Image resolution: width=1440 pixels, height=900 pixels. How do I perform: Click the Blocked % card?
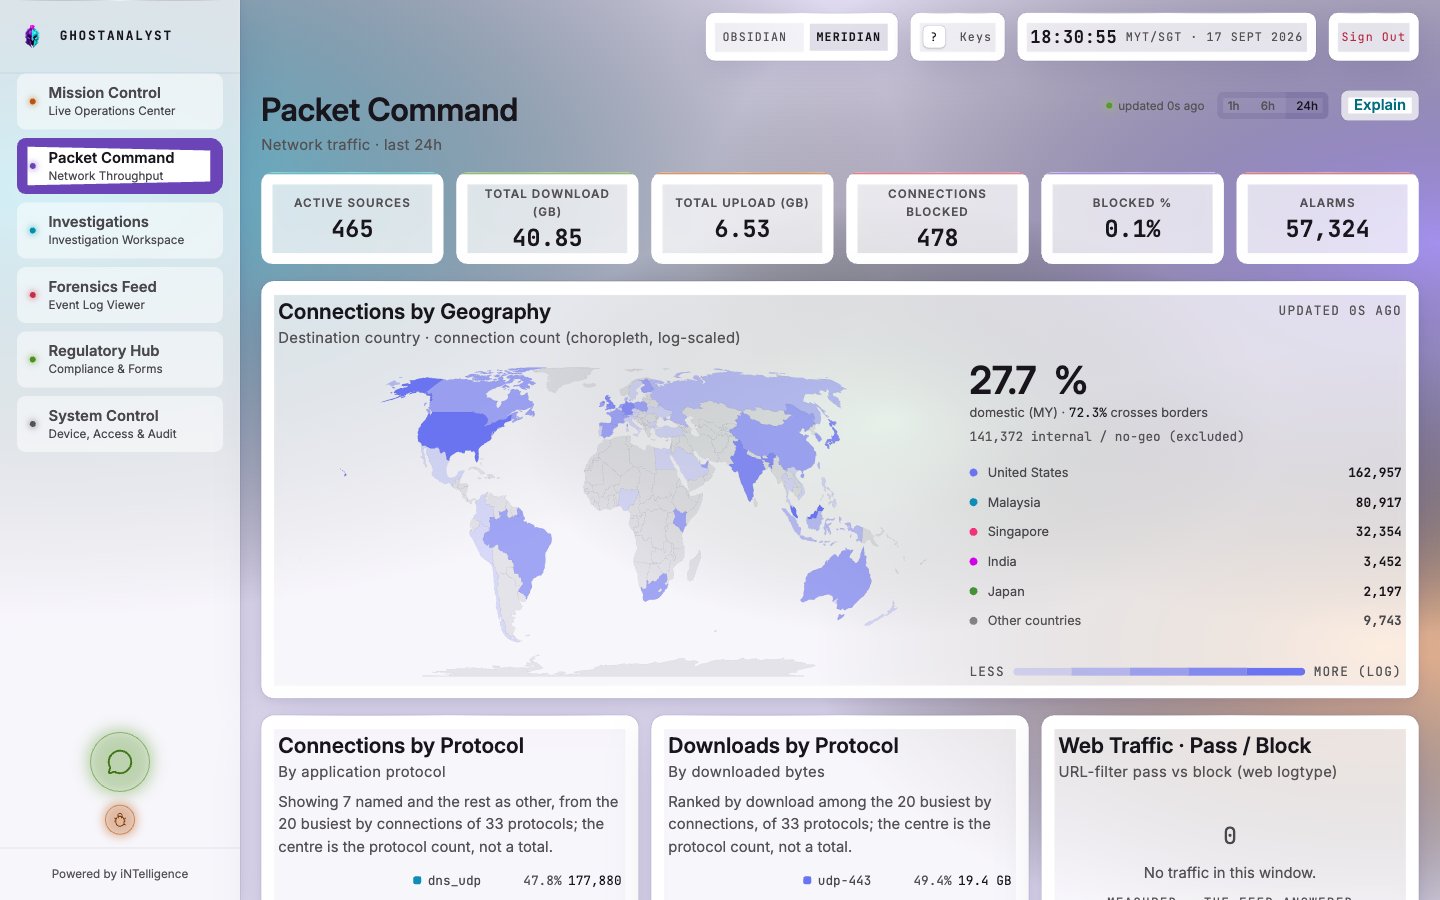1132,218
